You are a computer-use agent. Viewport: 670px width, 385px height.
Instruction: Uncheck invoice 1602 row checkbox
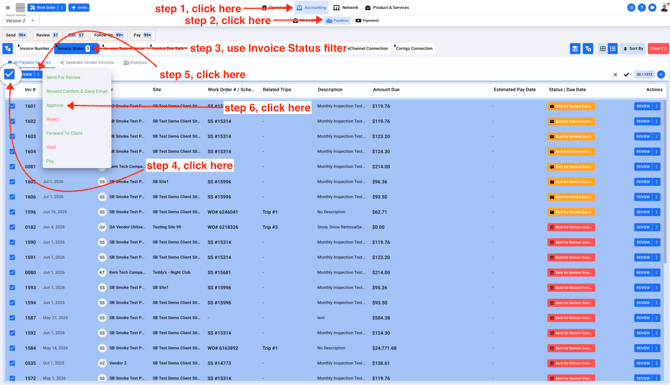coord(12,121)
